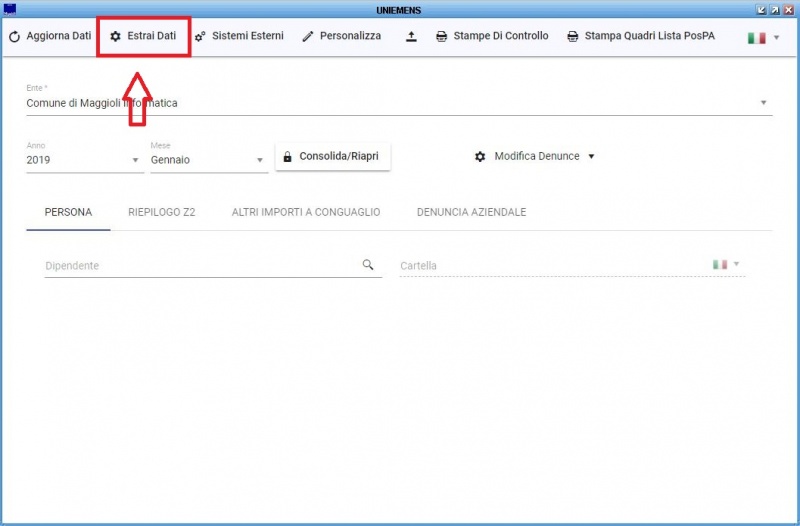The image size is (800, 526).
Task: Open the Modifica Denunce menu
Action: [535, 157]
